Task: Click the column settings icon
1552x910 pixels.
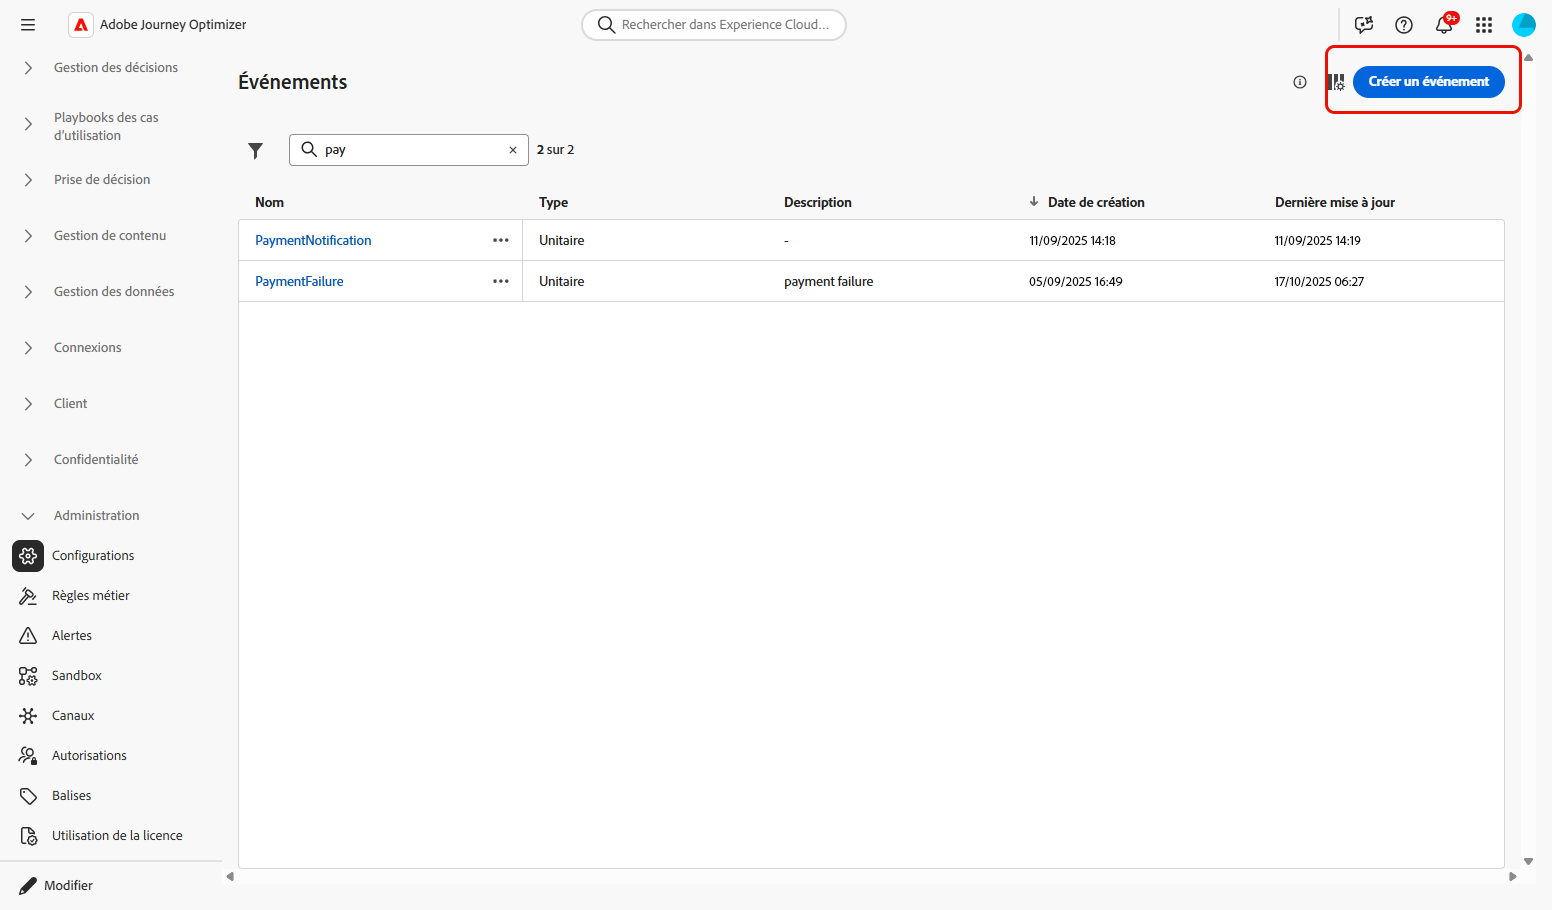Action: tap(1336, 82)
